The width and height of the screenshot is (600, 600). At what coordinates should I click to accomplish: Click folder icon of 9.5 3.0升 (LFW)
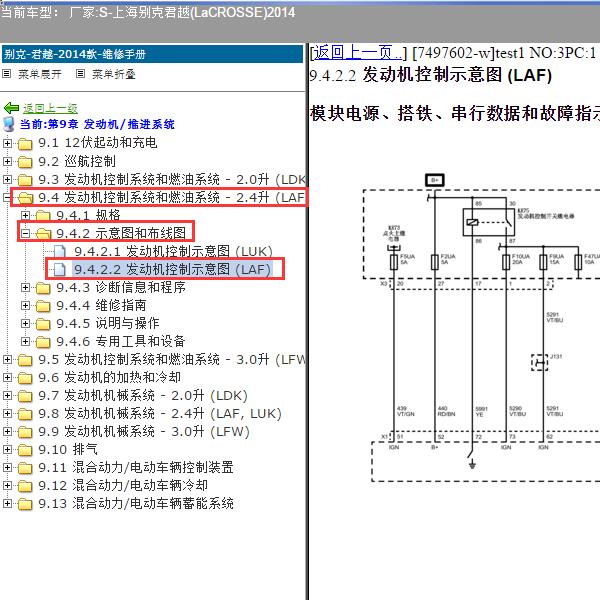click(x=25, y=360)
